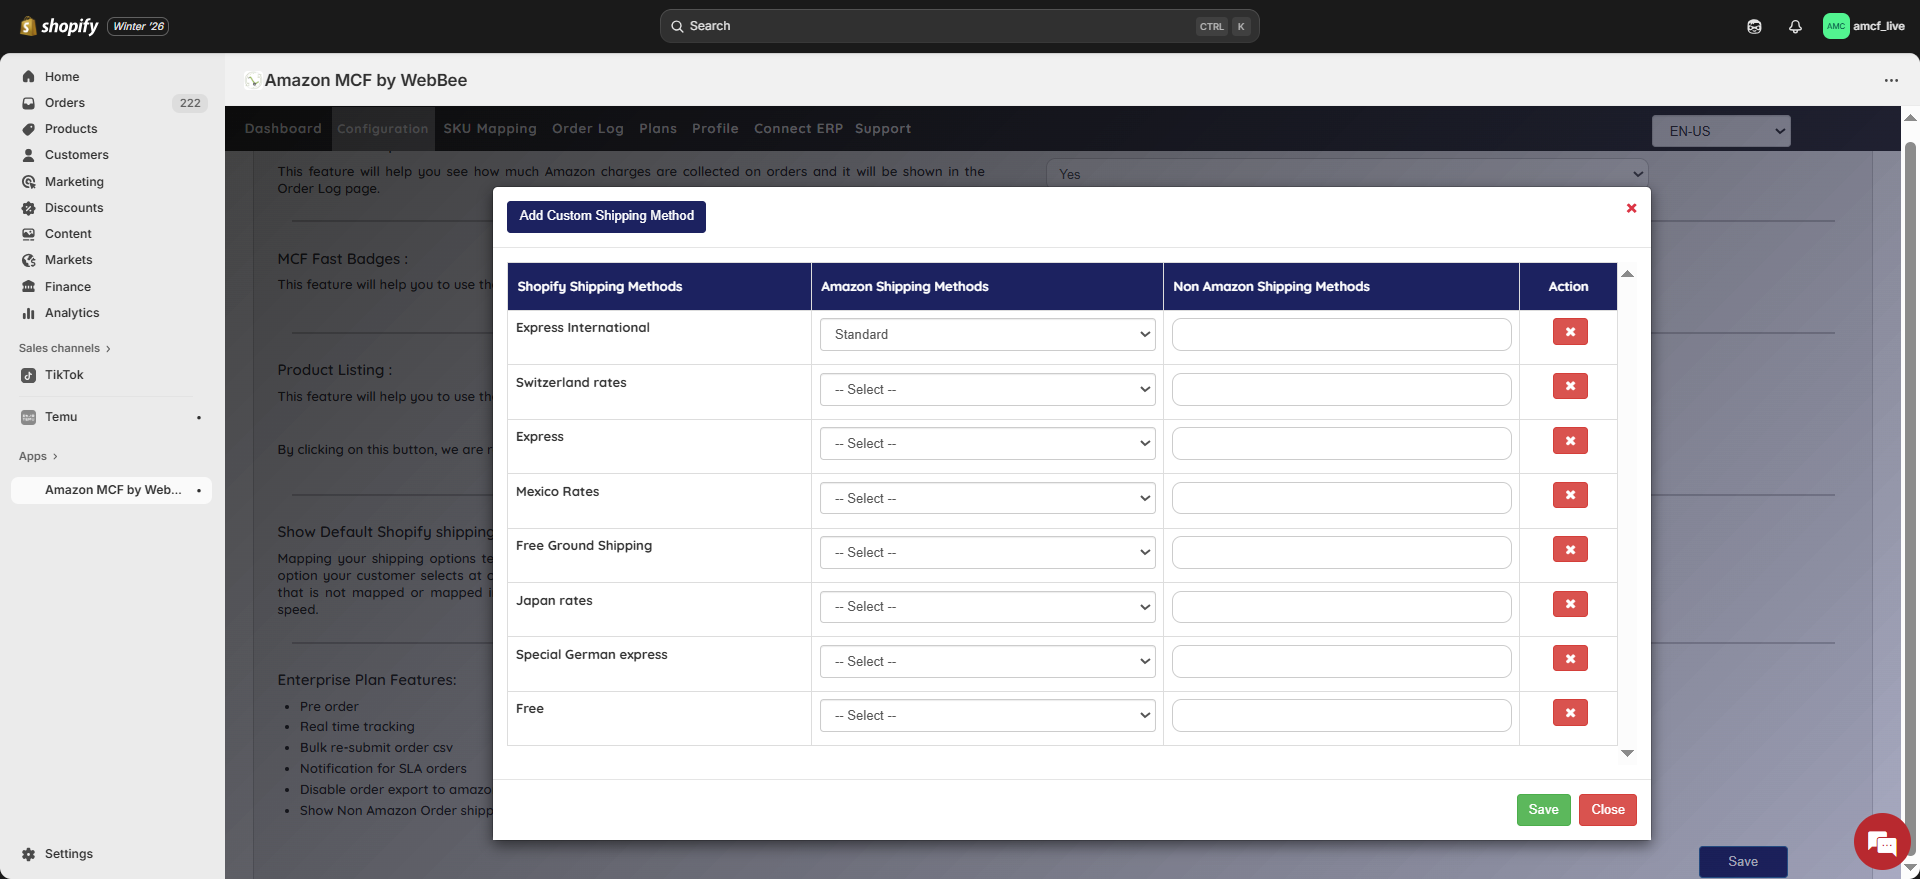
Task: Open the live chat widget
Action: coord(1881,842)
